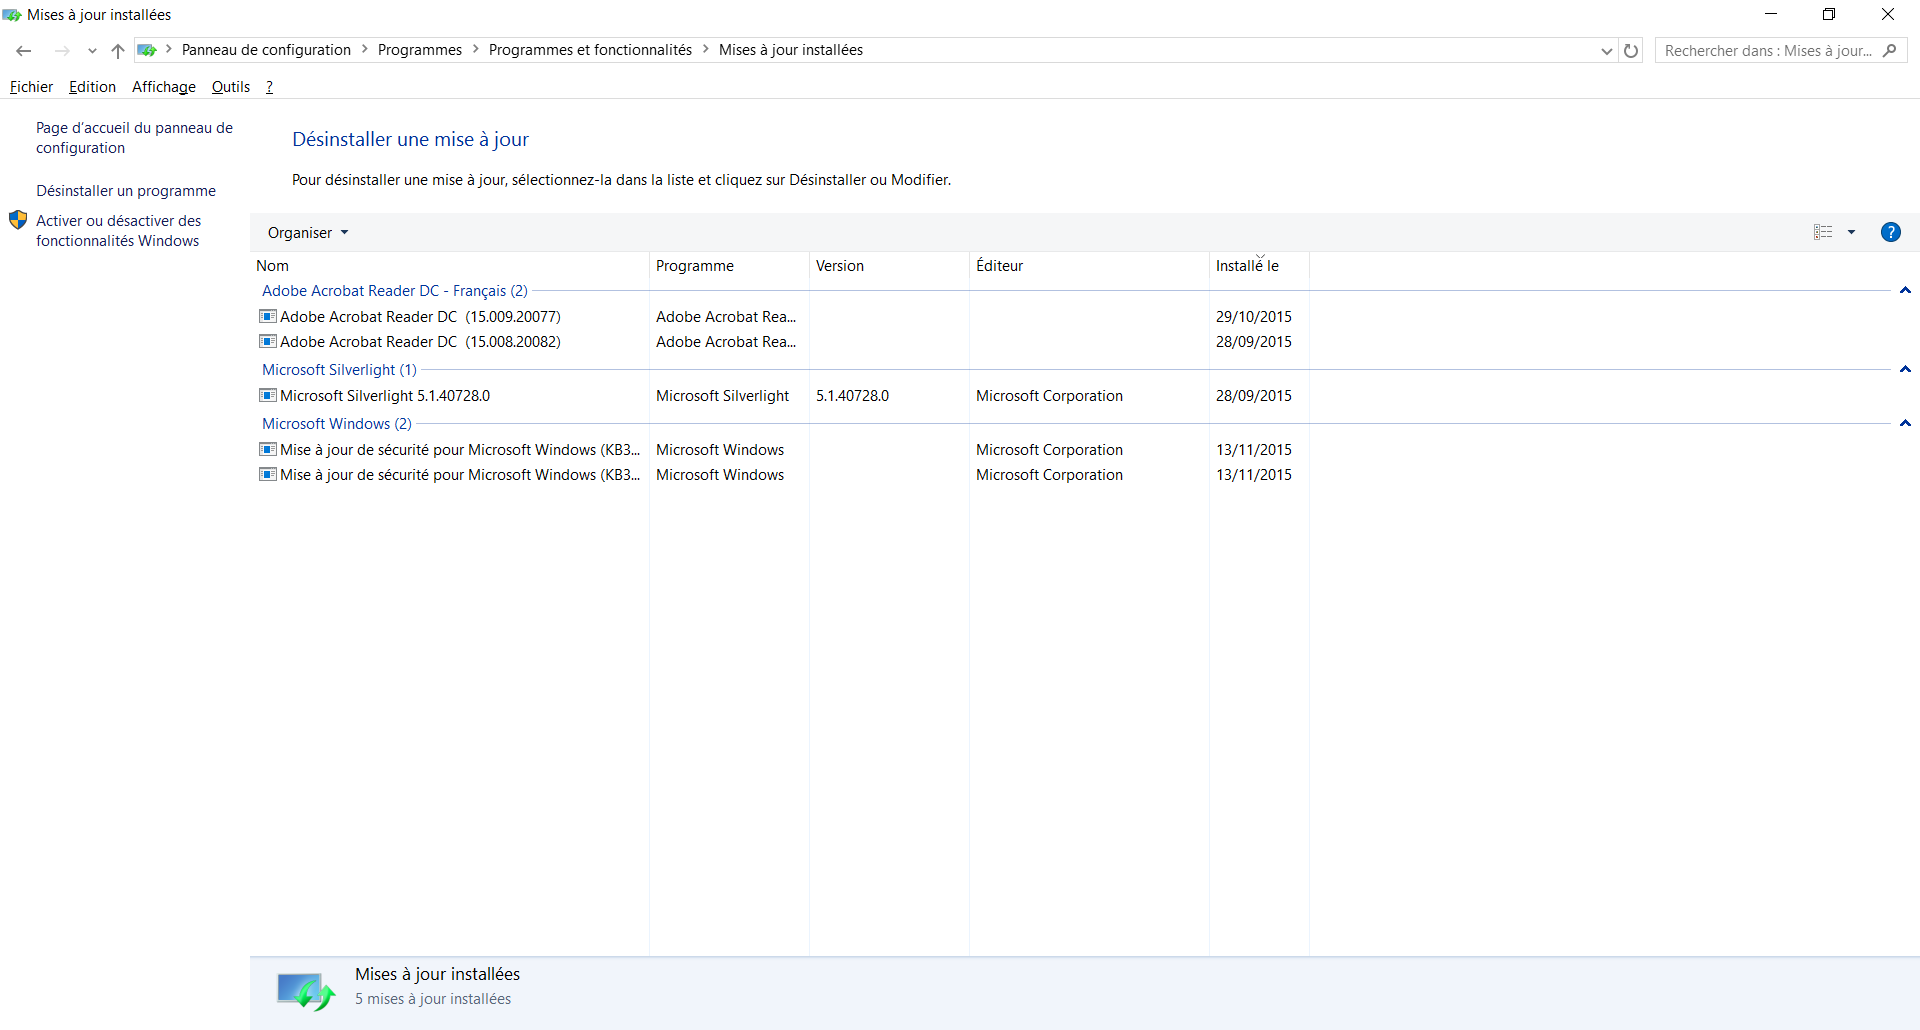Select Adobe Acrobat Reader DC (15.009.20077) update
Image resolution: width=1920 pixels, height=1030 pixels.
tap(420, 317)
